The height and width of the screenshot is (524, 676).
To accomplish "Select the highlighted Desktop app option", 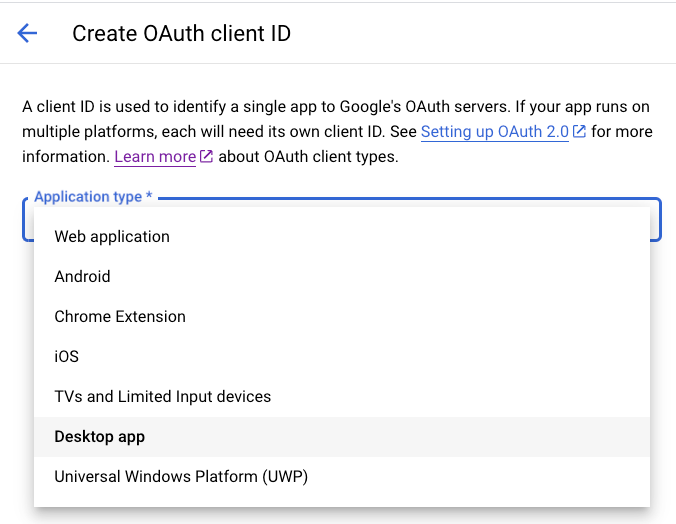I will click(100, 437).
